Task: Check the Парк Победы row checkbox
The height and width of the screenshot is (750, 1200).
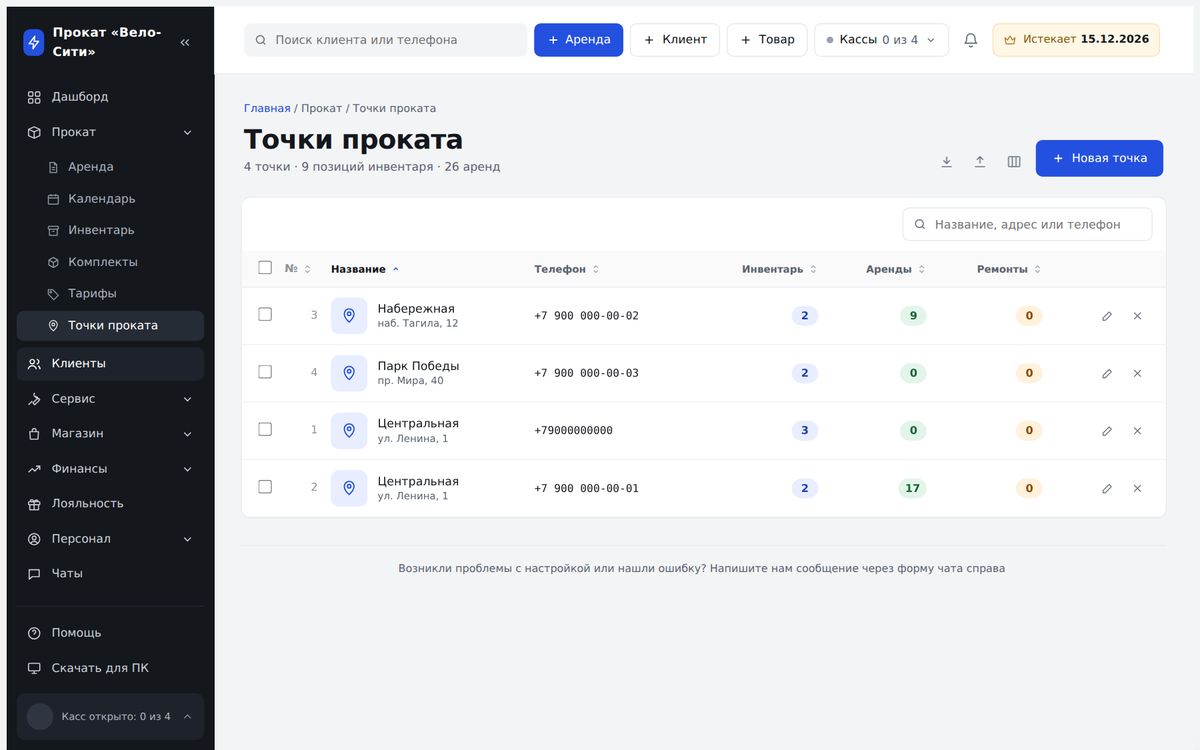Action: click(265, 372)
